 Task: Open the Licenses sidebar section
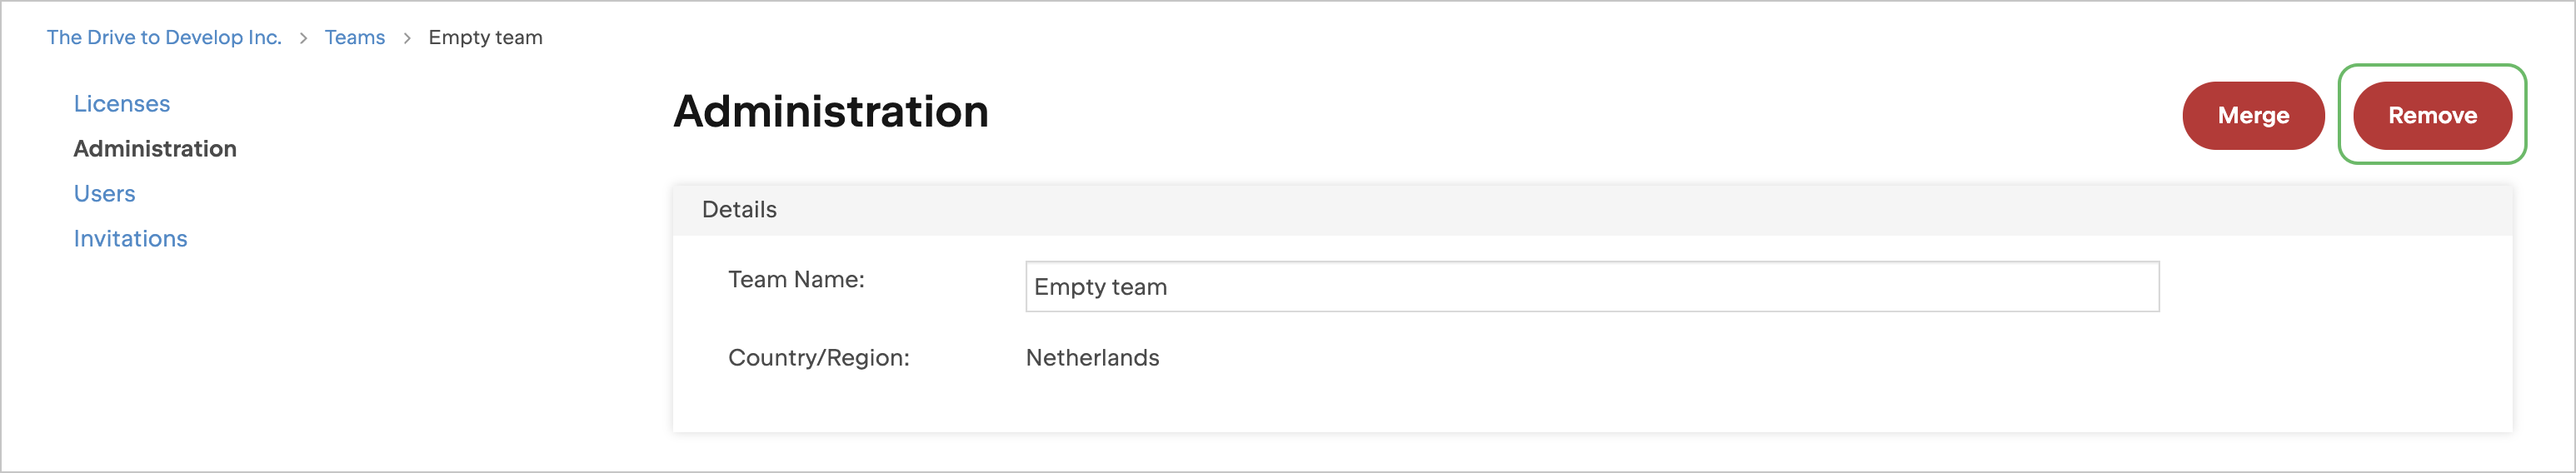click(122, 104)
